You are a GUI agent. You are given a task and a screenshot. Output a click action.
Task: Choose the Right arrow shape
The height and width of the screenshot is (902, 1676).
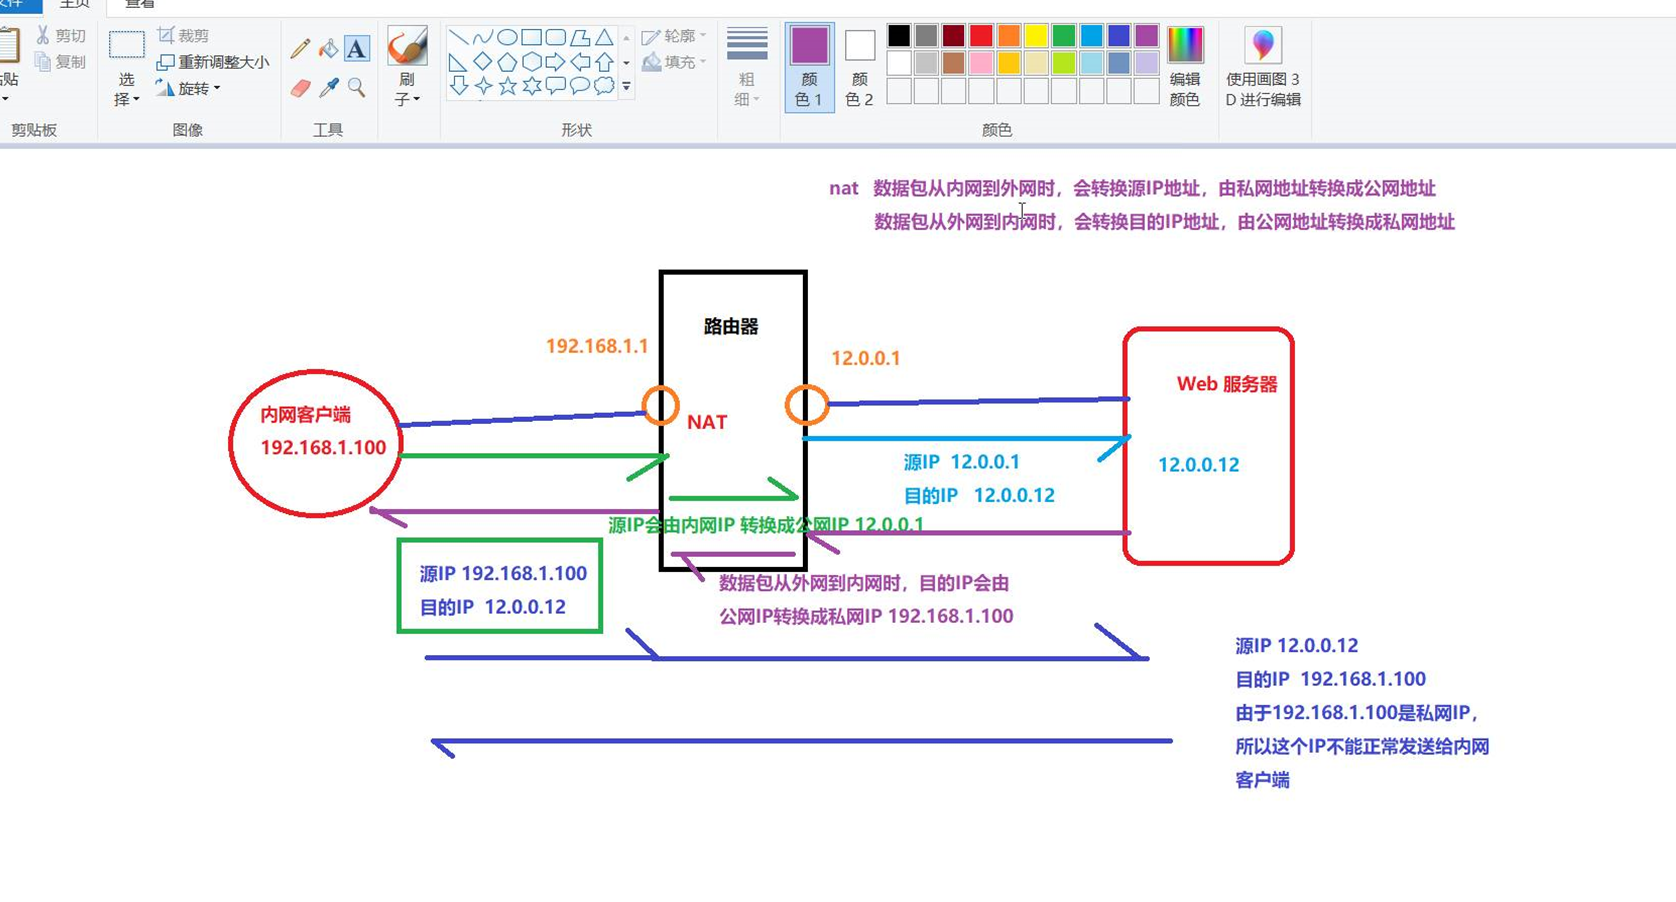pos(556,62)
